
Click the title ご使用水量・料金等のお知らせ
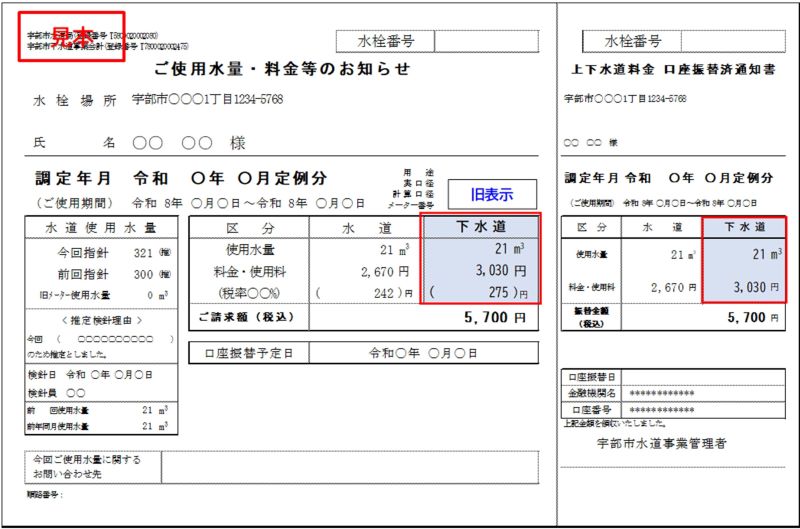[x=282, y=68]
